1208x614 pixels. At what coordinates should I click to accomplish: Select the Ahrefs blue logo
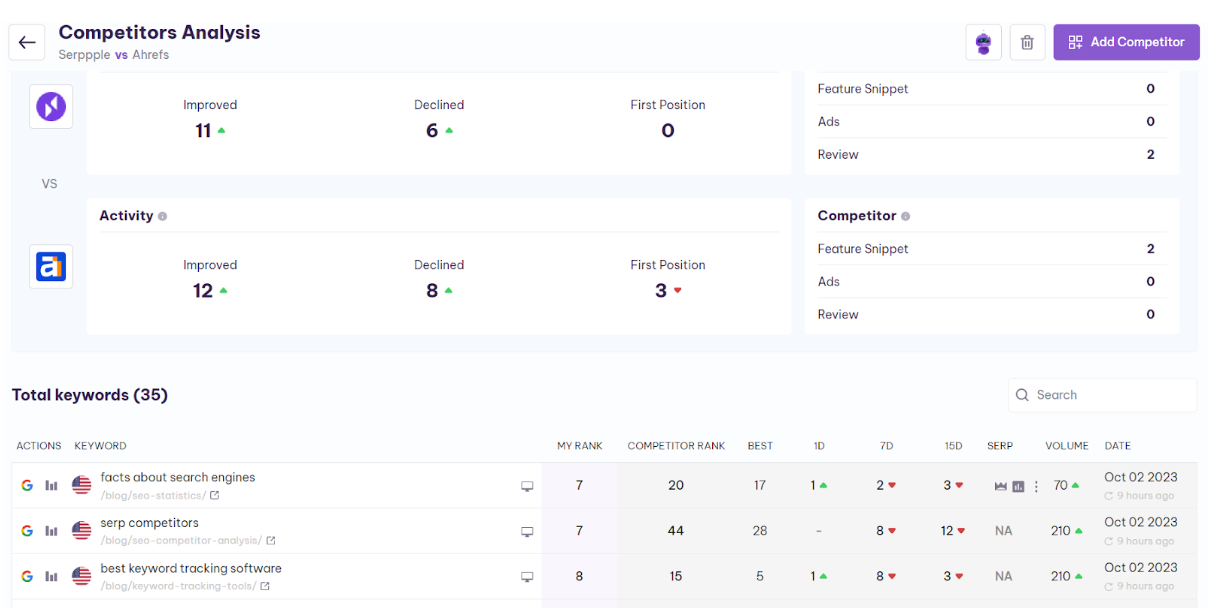coord(51,266)
